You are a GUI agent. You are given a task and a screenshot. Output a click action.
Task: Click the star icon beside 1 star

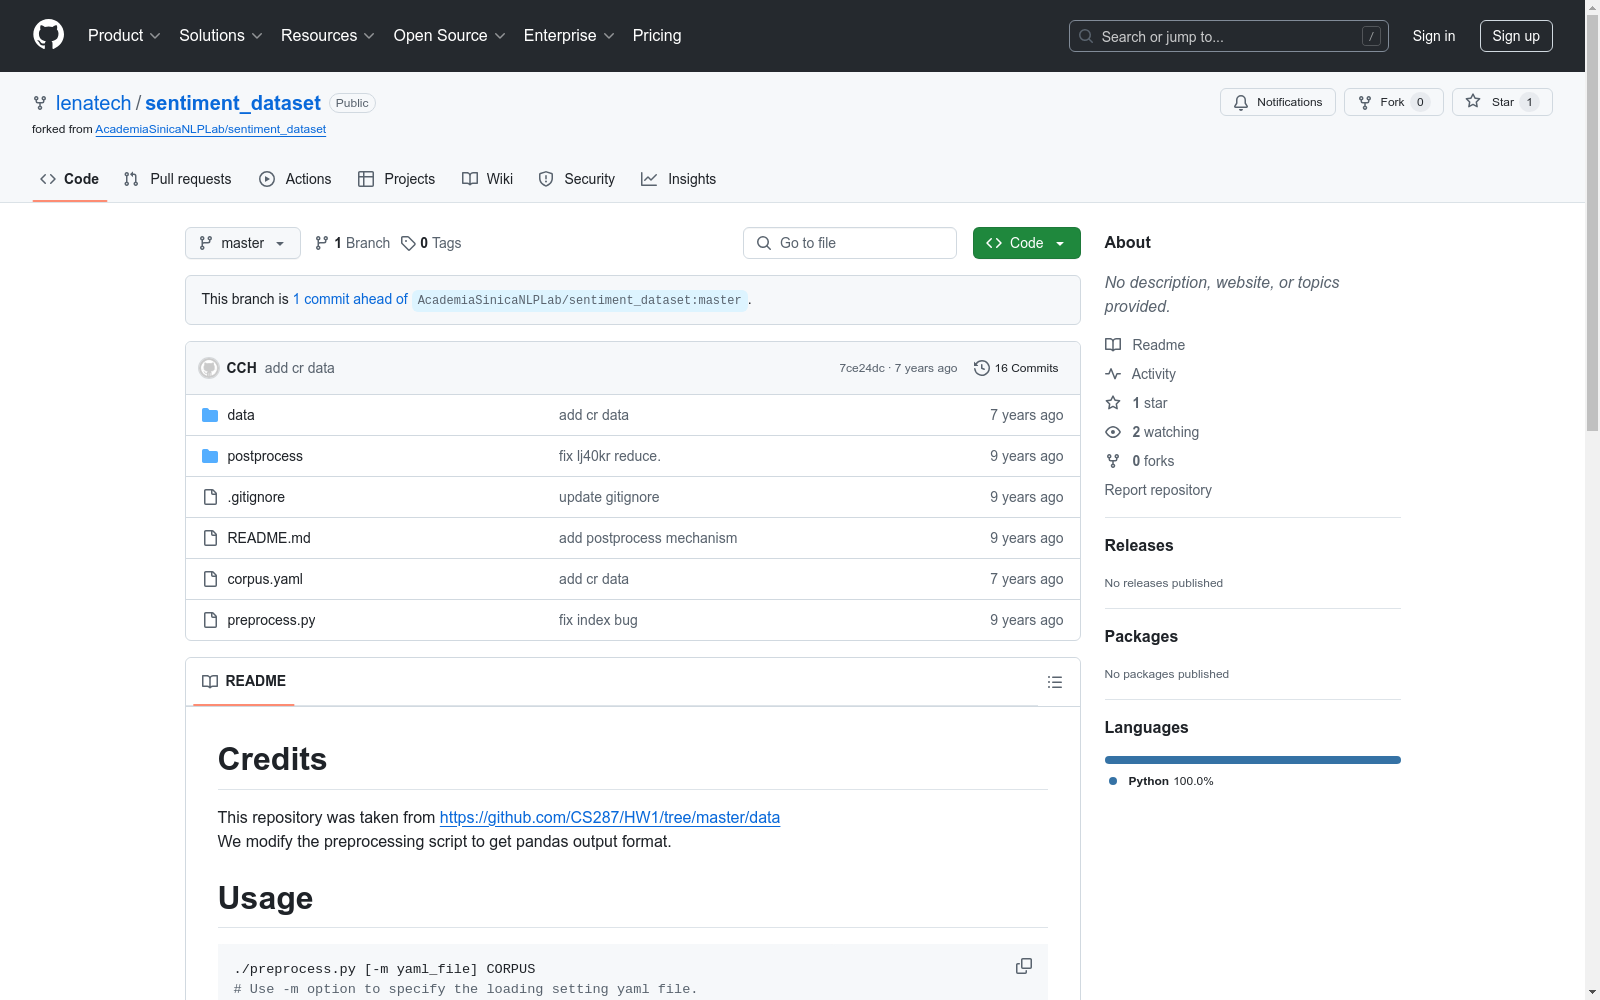click(1113, 403)
